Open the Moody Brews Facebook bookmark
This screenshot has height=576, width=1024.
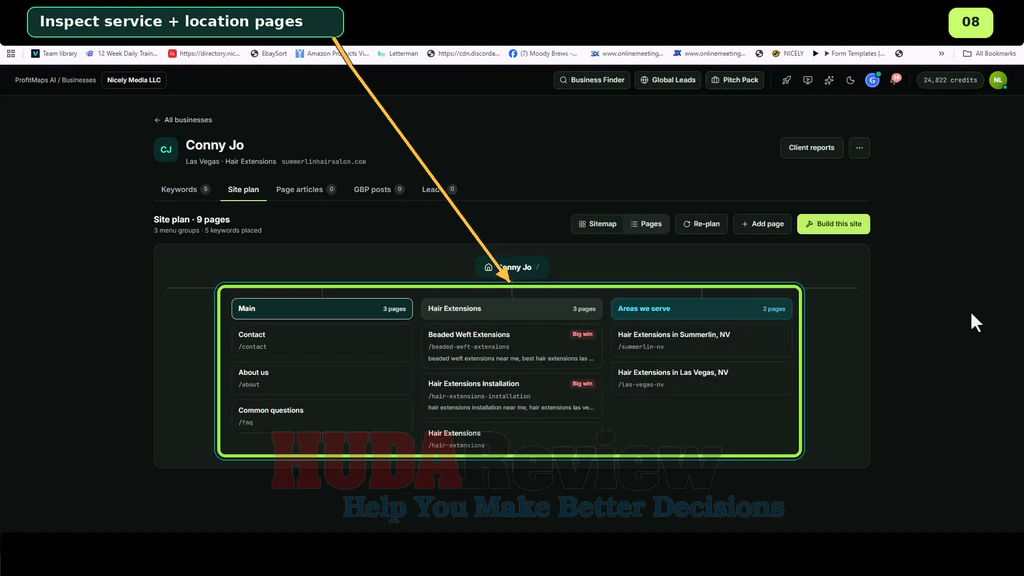point(543,54)
